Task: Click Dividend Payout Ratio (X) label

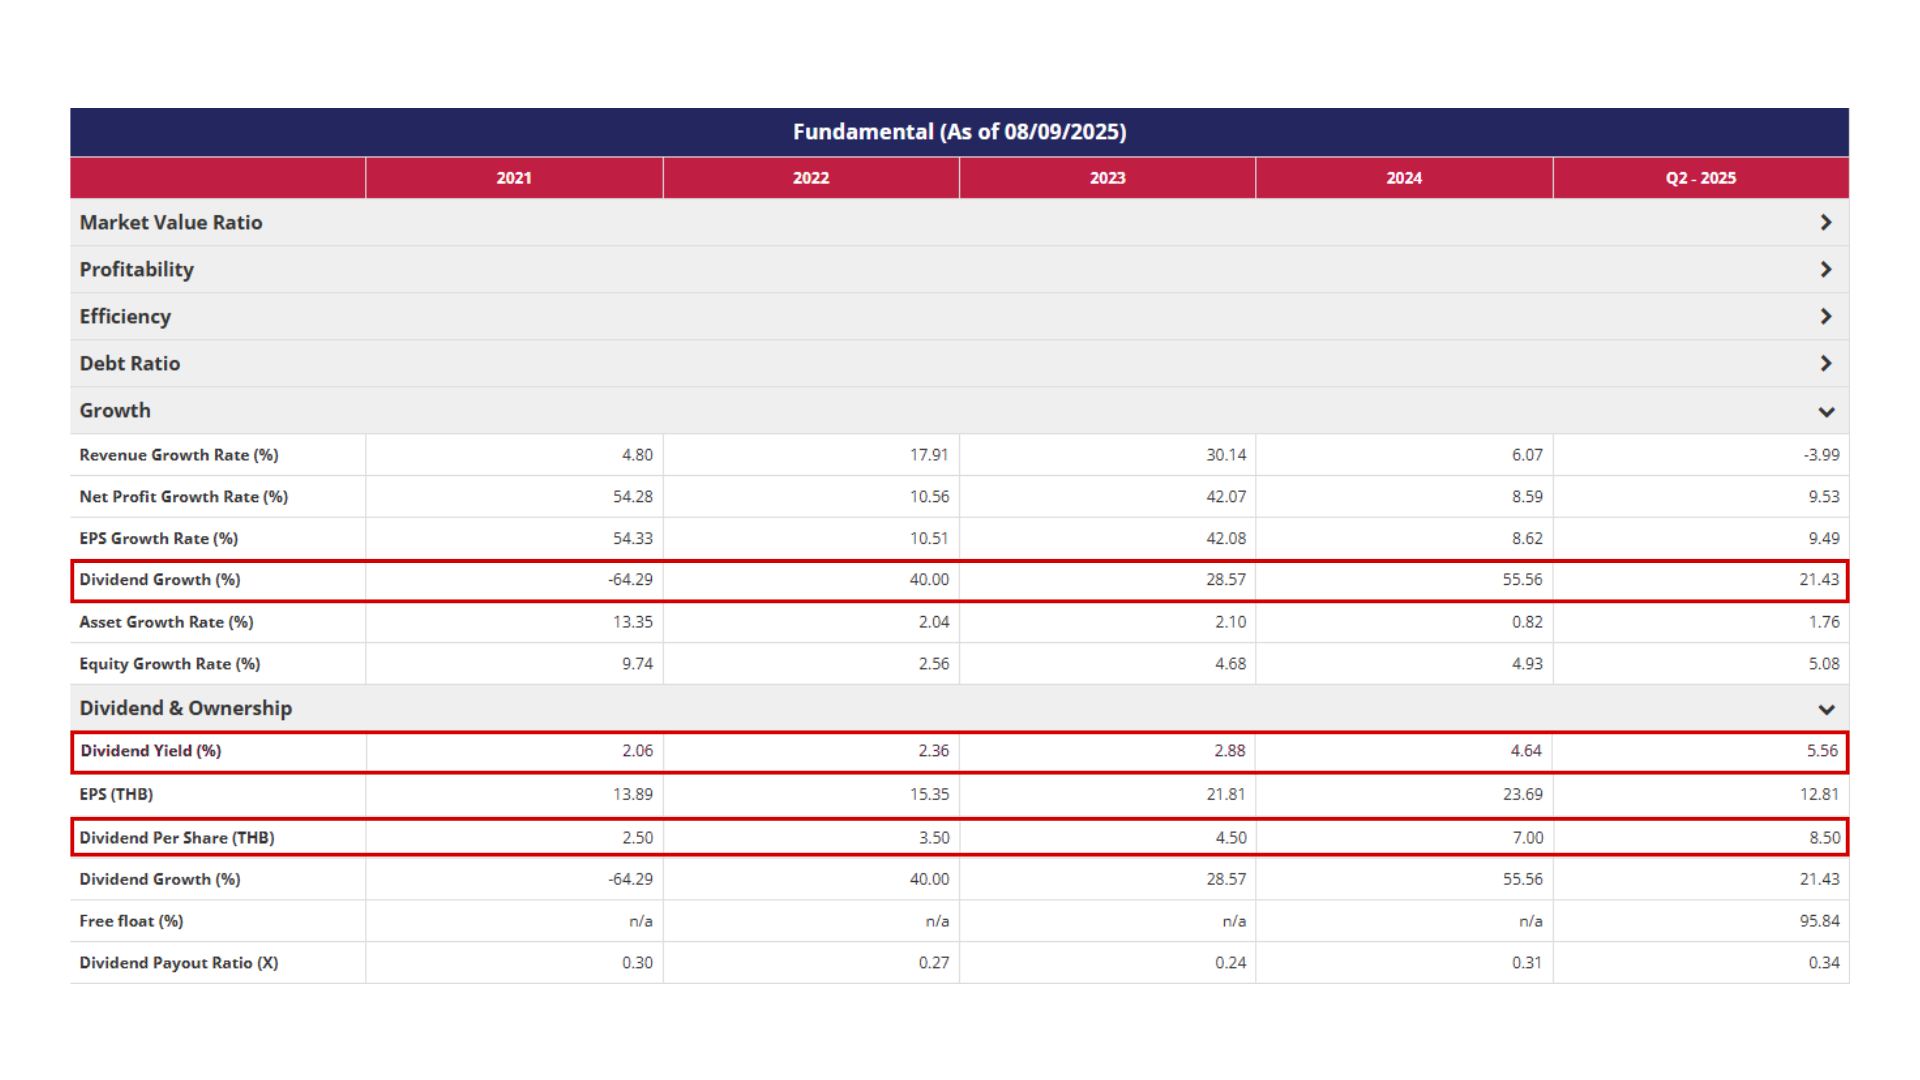Action: (179, 963)
